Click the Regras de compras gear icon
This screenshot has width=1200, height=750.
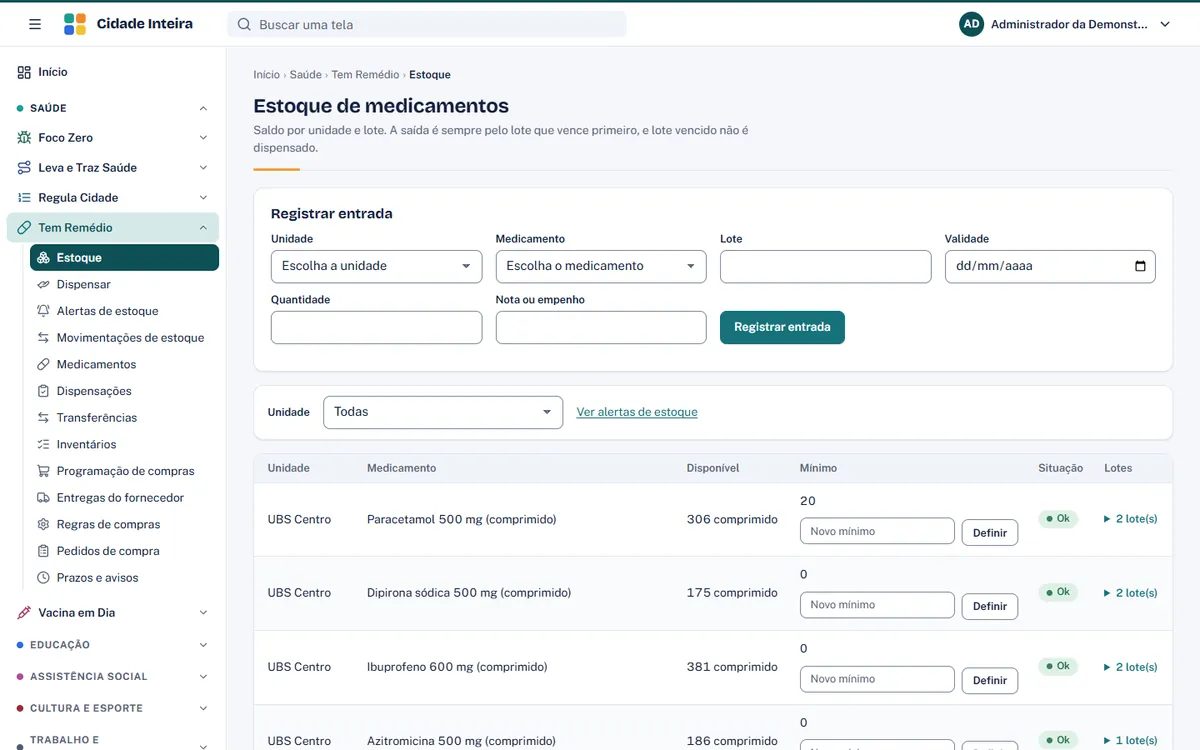pos(43,525)
